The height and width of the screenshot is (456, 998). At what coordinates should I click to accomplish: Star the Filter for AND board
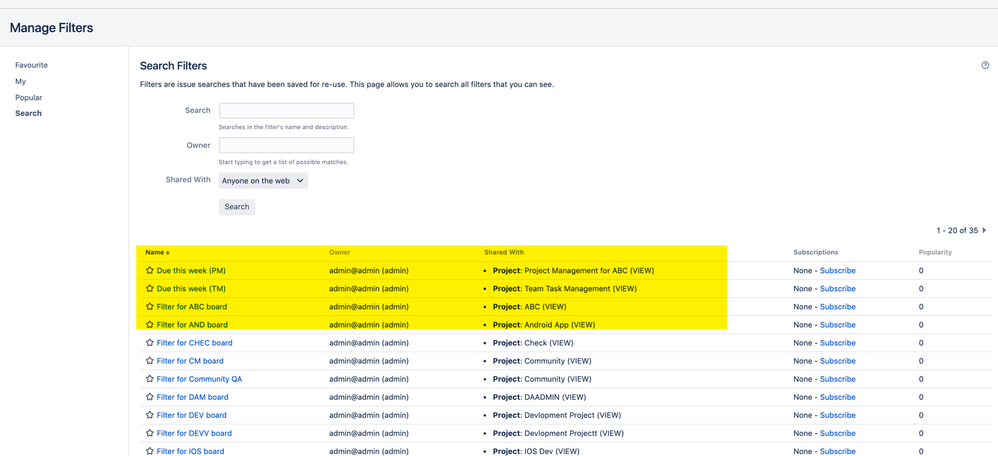coord(150,325)
